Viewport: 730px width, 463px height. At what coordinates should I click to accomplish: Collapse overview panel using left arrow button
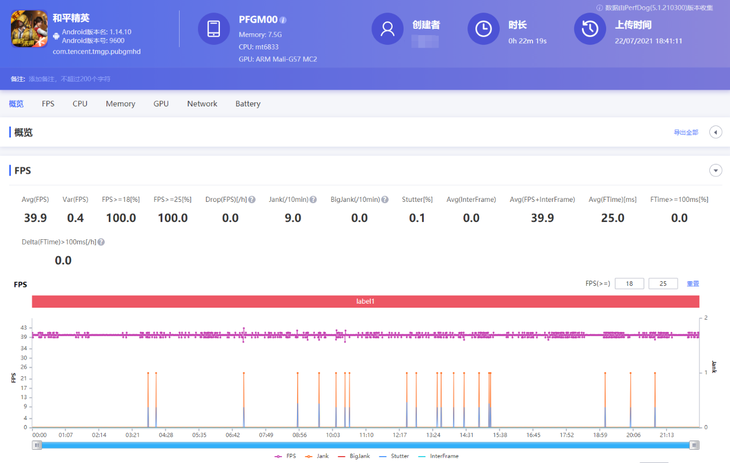715,132
